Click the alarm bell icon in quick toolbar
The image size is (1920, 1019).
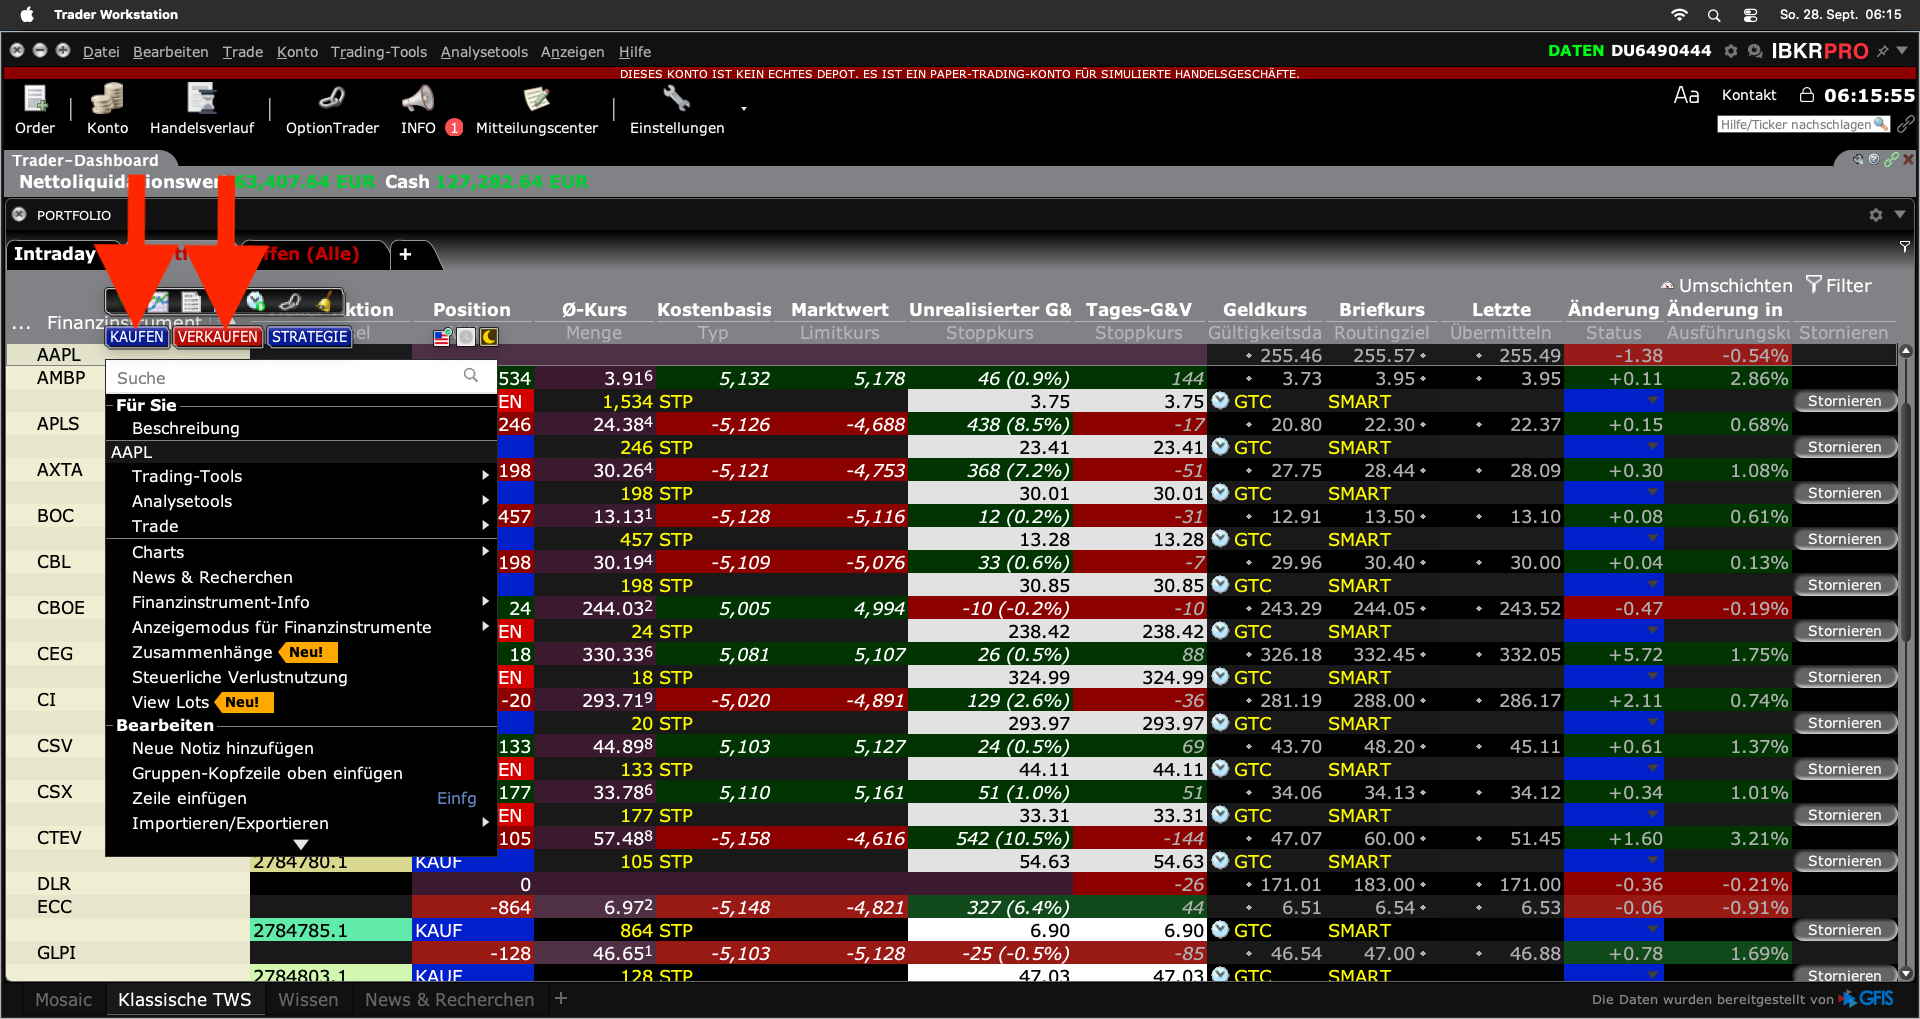click(324, 302)
